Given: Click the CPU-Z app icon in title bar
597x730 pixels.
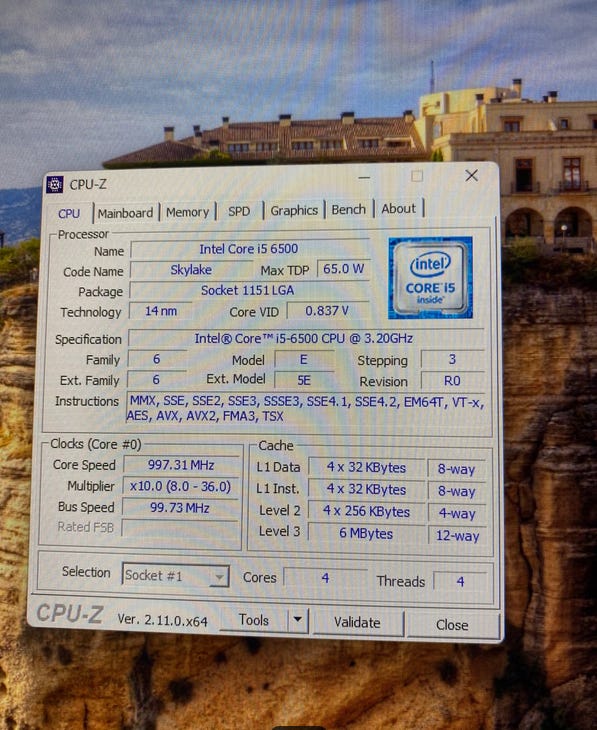Looking at the screenshot, I should coord(55,184).
